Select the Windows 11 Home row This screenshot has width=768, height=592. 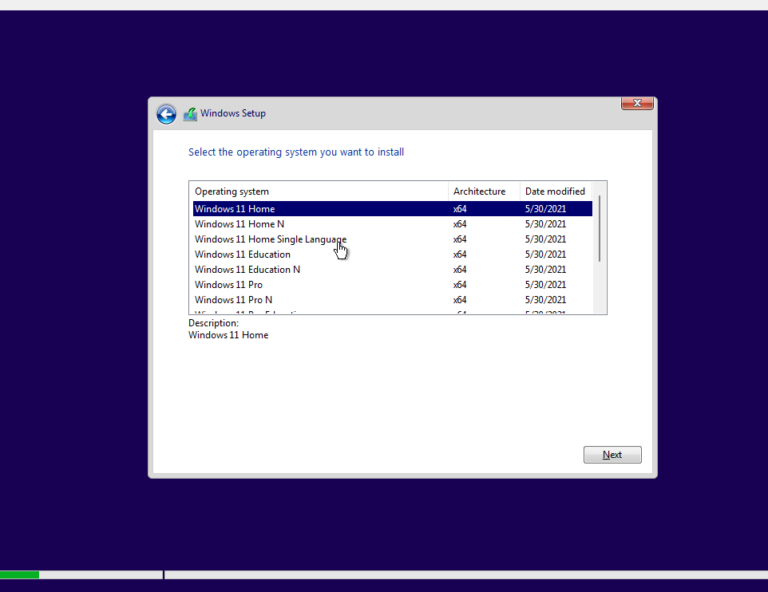(x=392, y=209)
